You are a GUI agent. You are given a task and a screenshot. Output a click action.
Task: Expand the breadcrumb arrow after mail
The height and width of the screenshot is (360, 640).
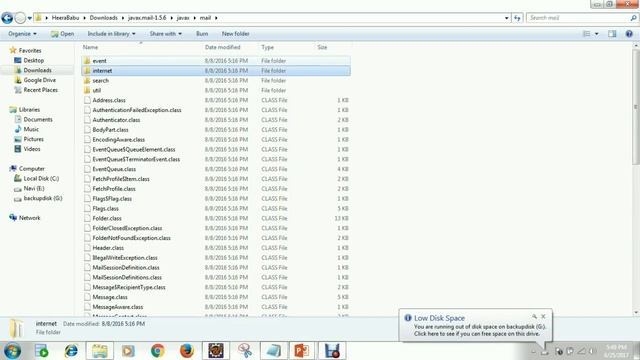point(216,18)
